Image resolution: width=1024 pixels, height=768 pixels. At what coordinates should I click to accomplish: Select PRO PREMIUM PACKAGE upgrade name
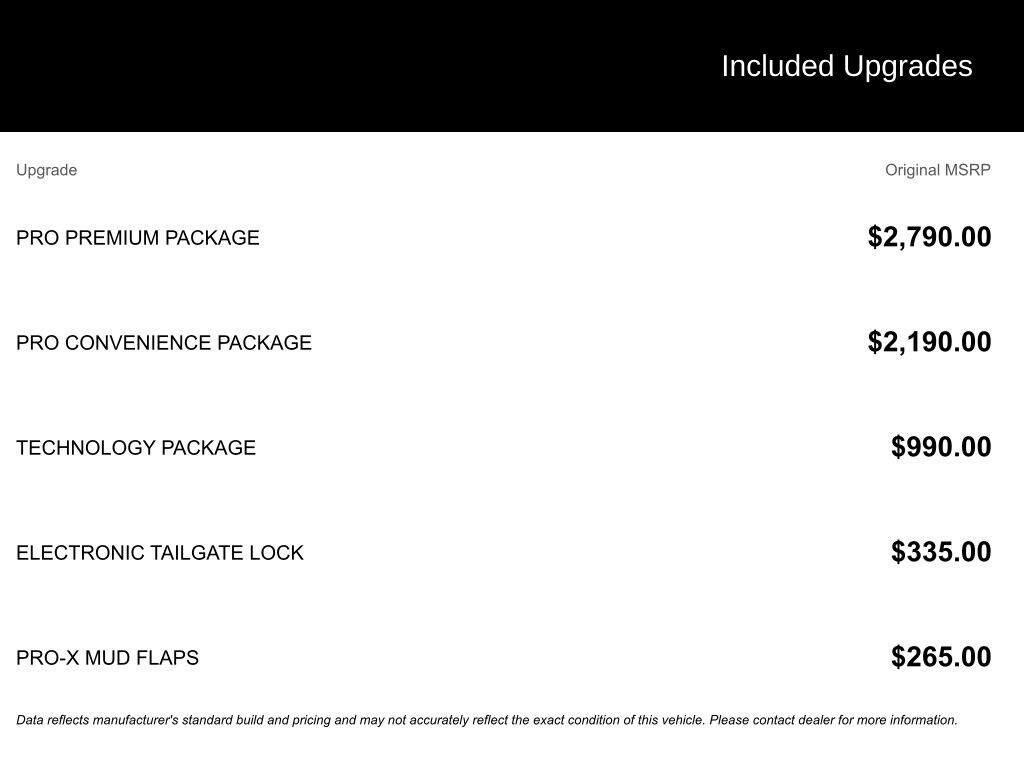(137, 238)
